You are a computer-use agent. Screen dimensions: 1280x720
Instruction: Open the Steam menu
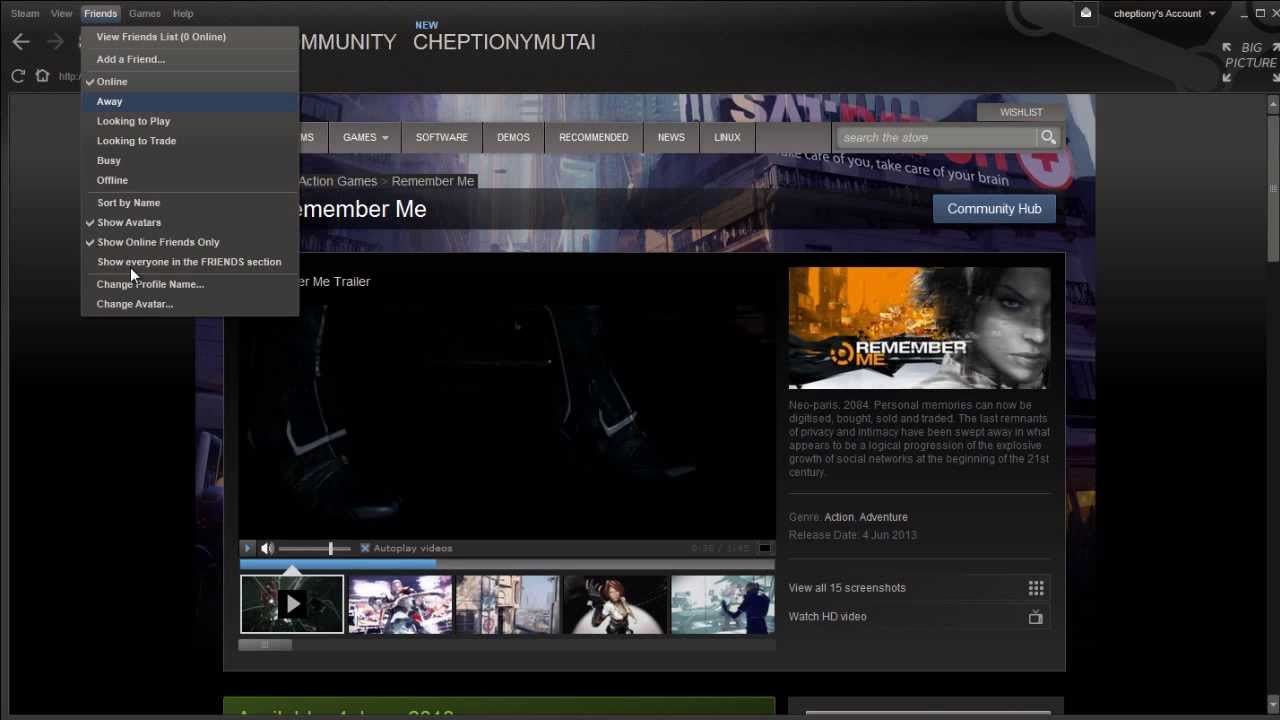coord(25,13)
